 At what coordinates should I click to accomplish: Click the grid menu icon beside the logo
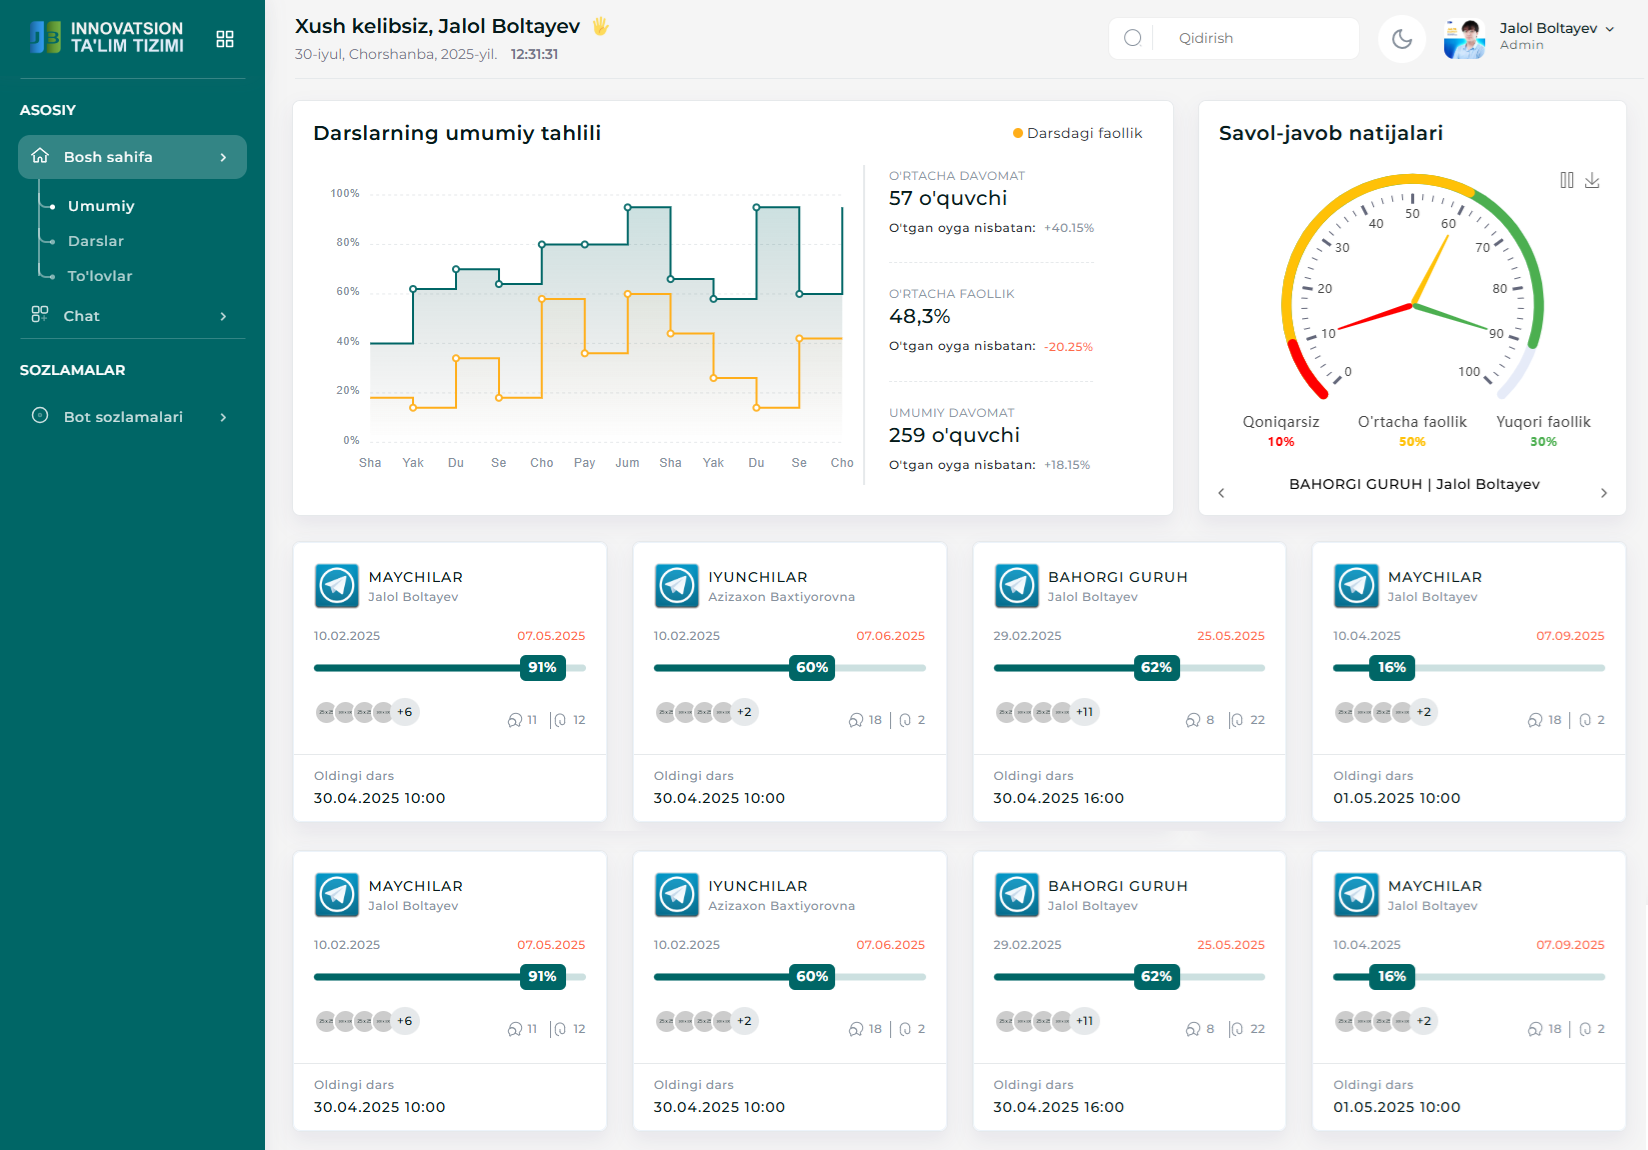pos(225,39)
